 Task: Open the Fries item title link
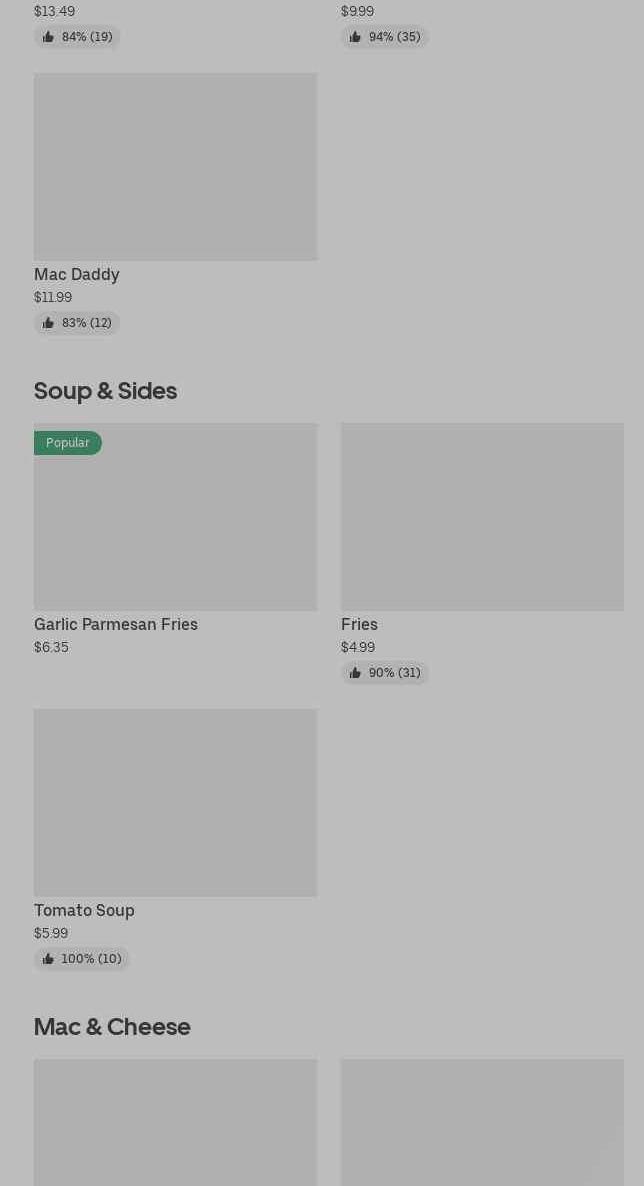pos(359,624)
